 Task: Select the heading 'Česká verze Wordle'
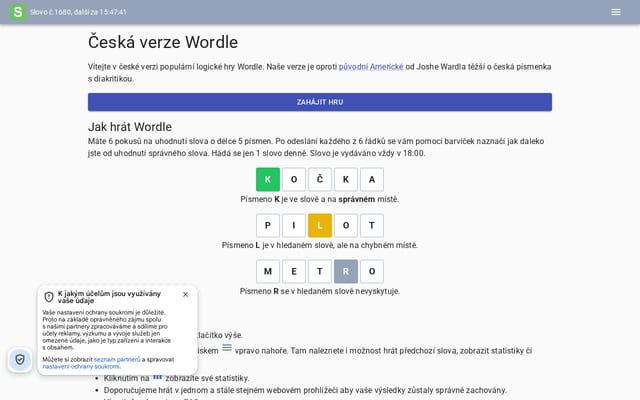click(162, 42)
